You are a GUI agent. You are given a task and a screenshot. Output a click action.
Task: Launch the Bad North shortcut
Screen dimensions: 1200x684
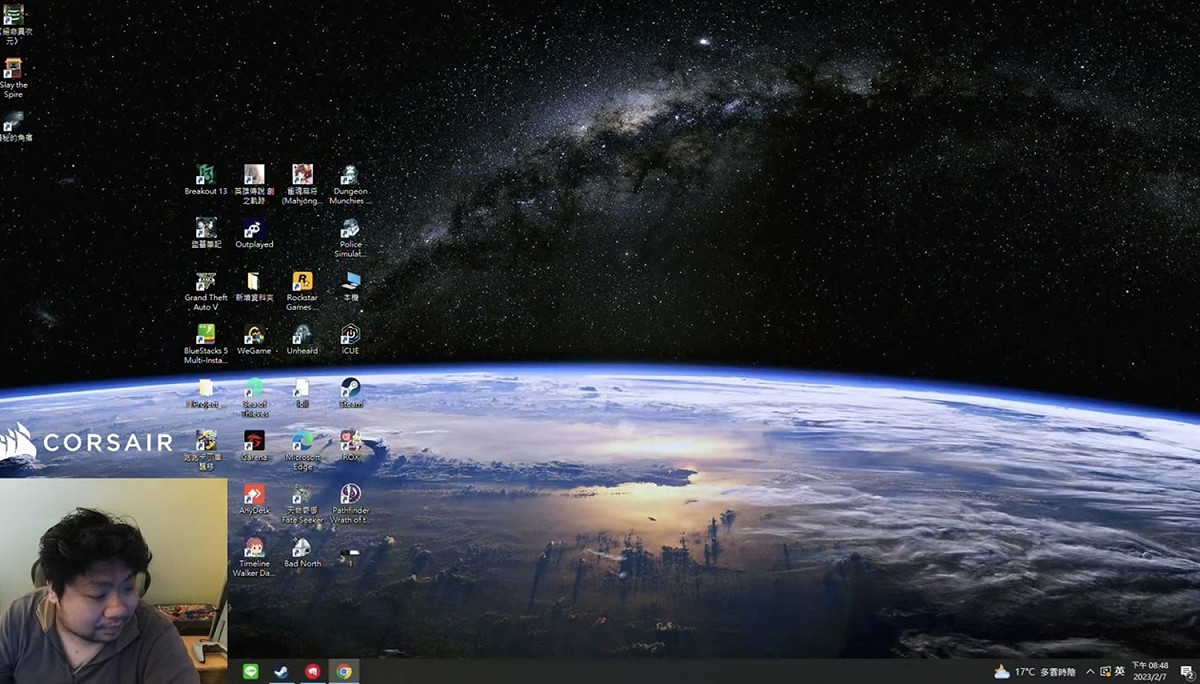pos(302,553)
